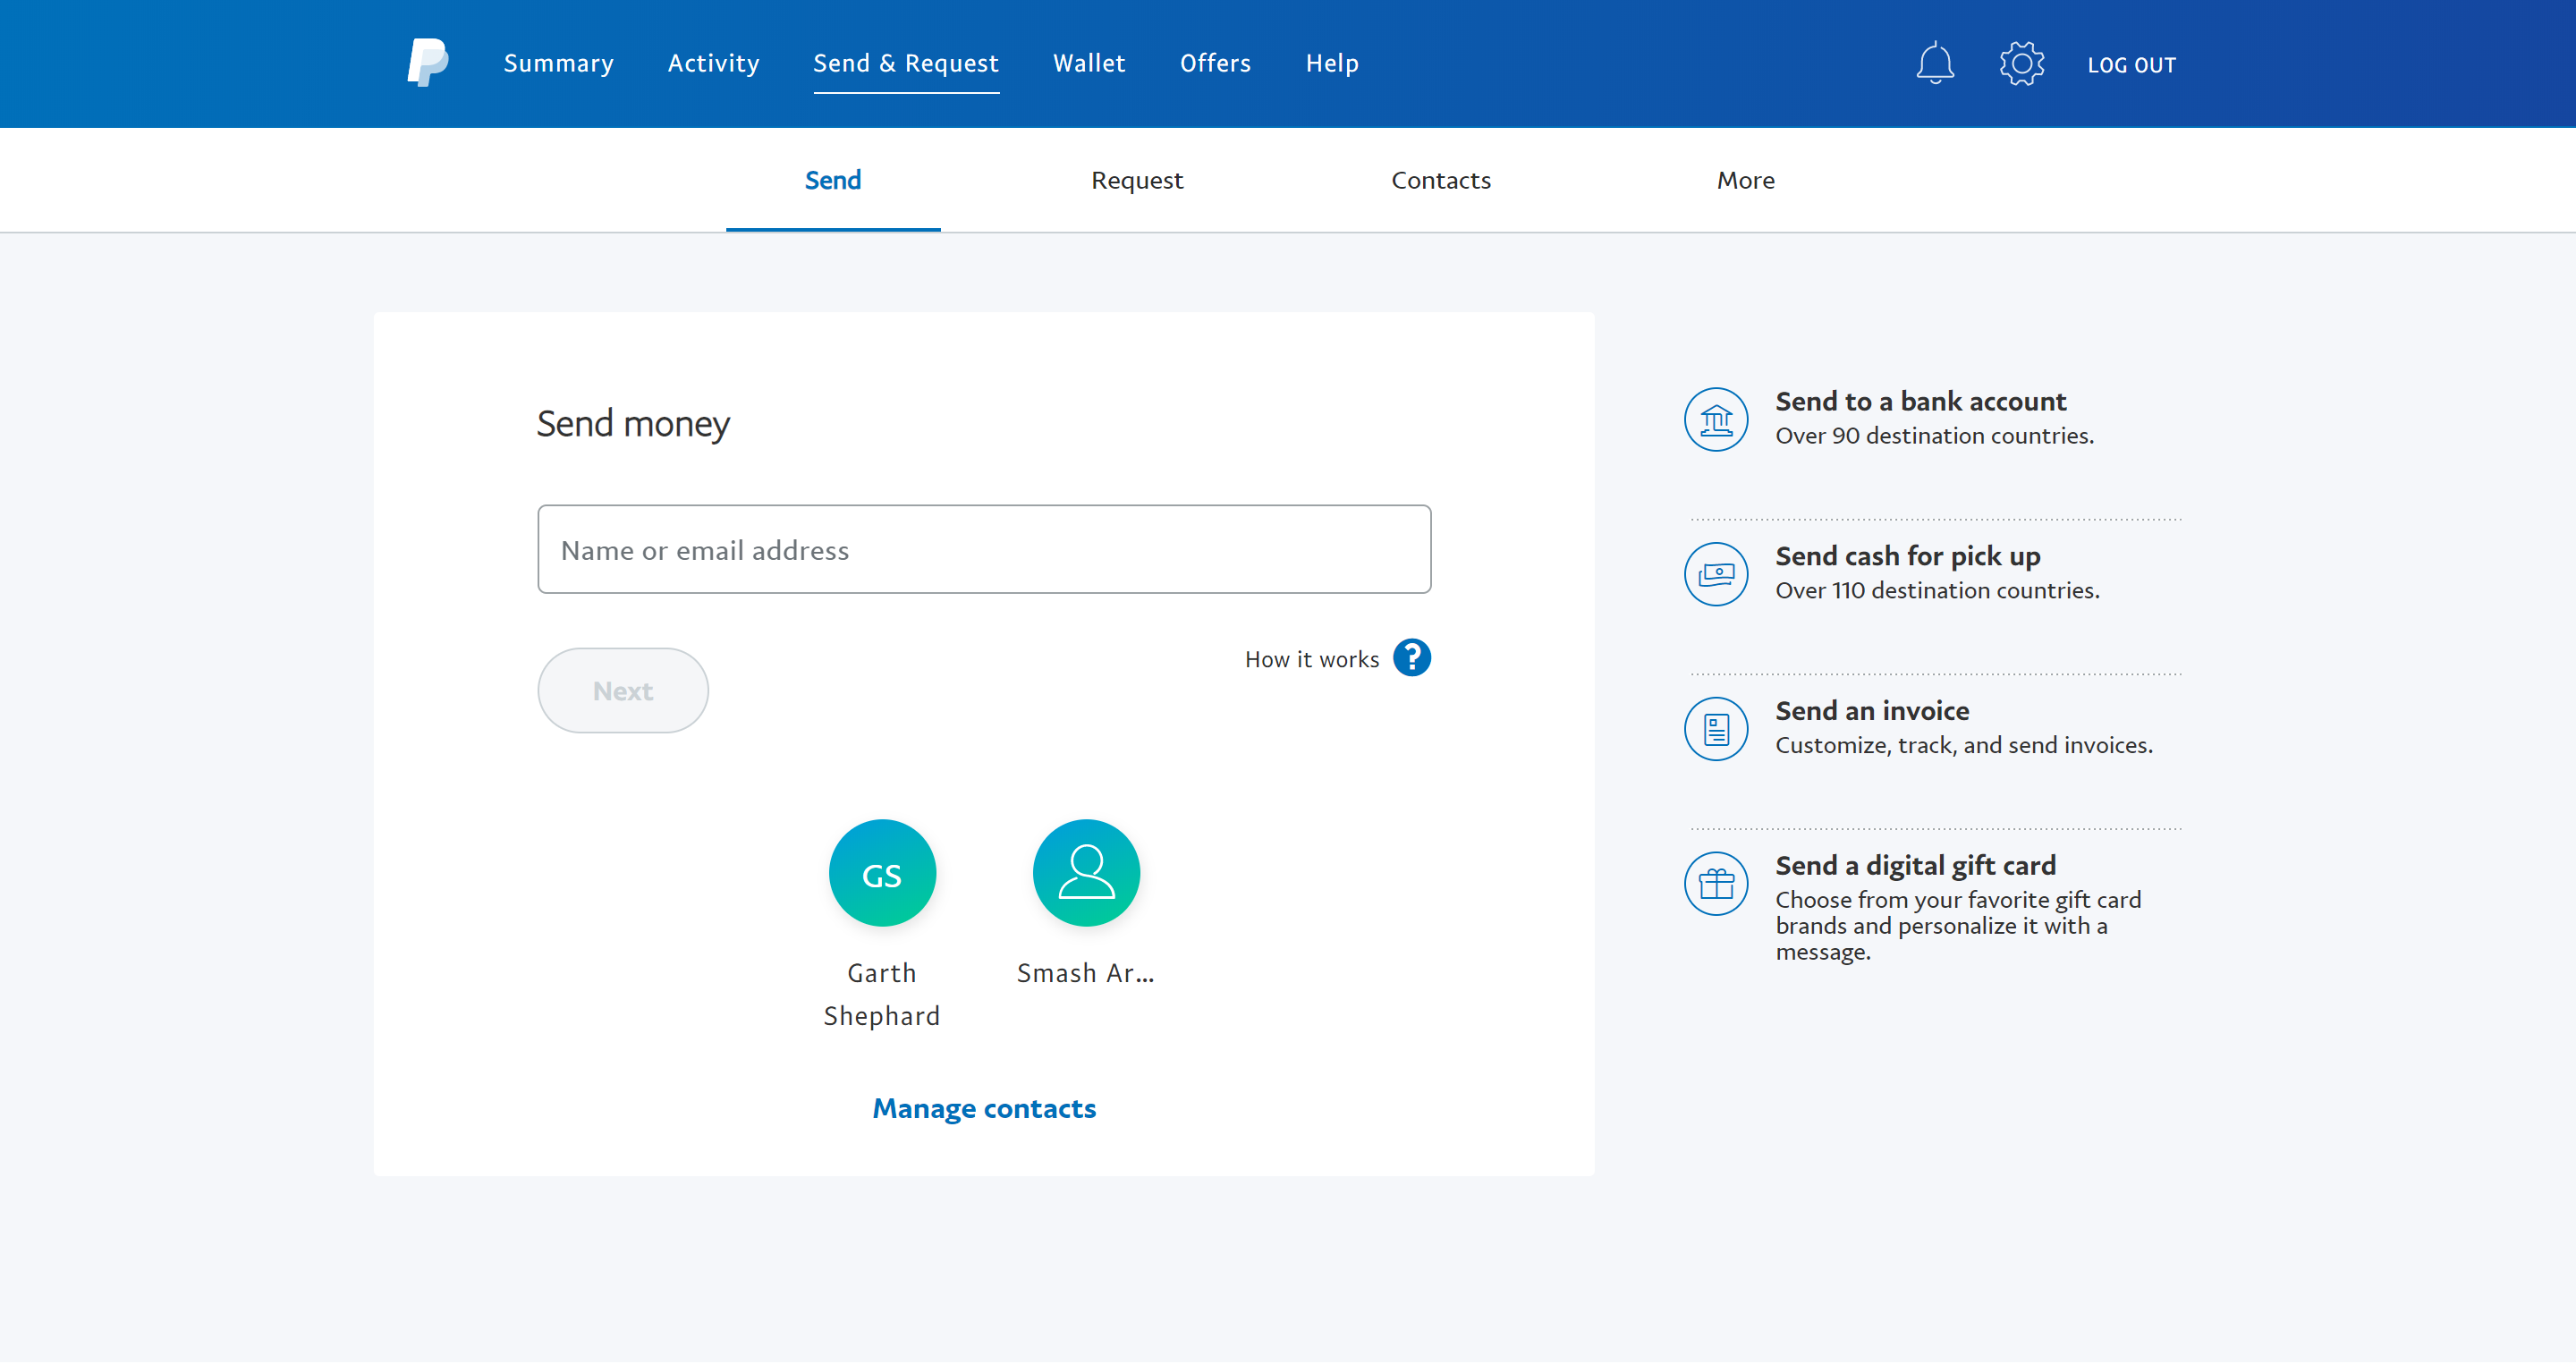Select the Smash Ar... contact avatar
Image resolution: width=2576 pixels, height=1364 pixels.
(1086, 874)
